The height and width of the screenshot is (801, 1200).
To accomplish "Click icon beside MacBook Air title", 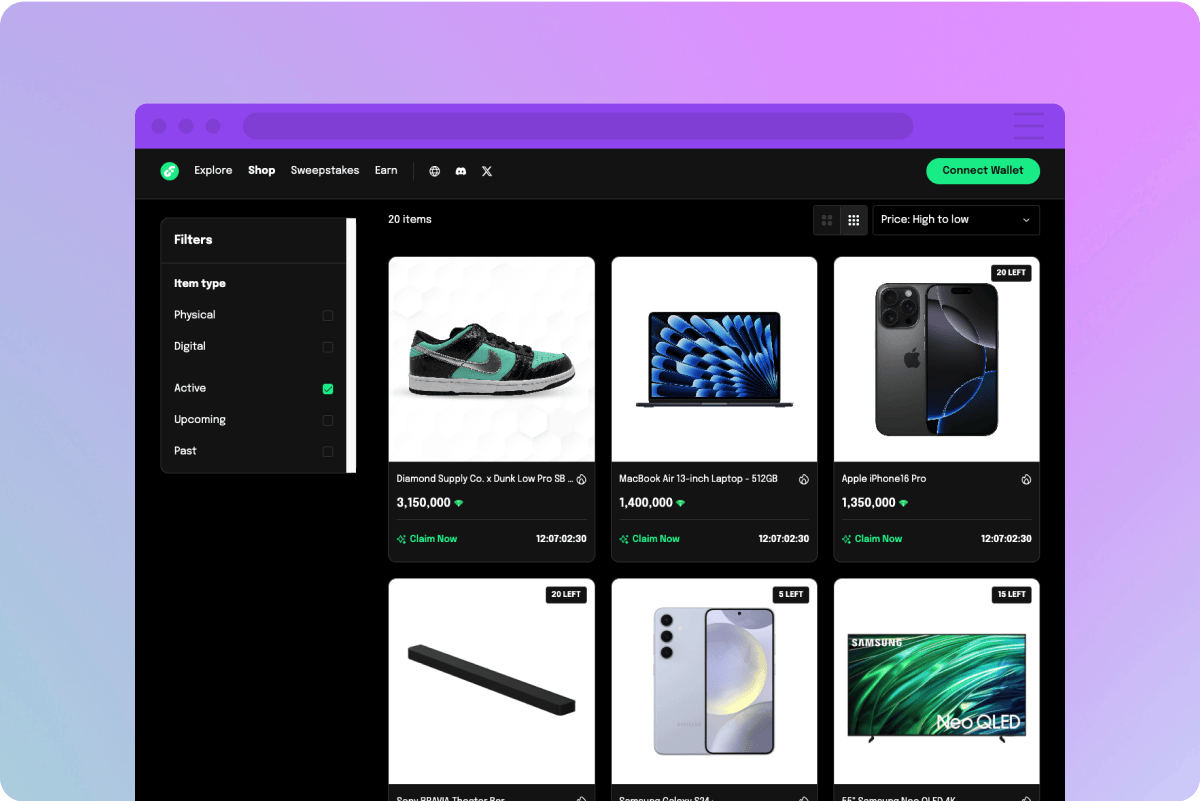I will click(x=803, y=479).
